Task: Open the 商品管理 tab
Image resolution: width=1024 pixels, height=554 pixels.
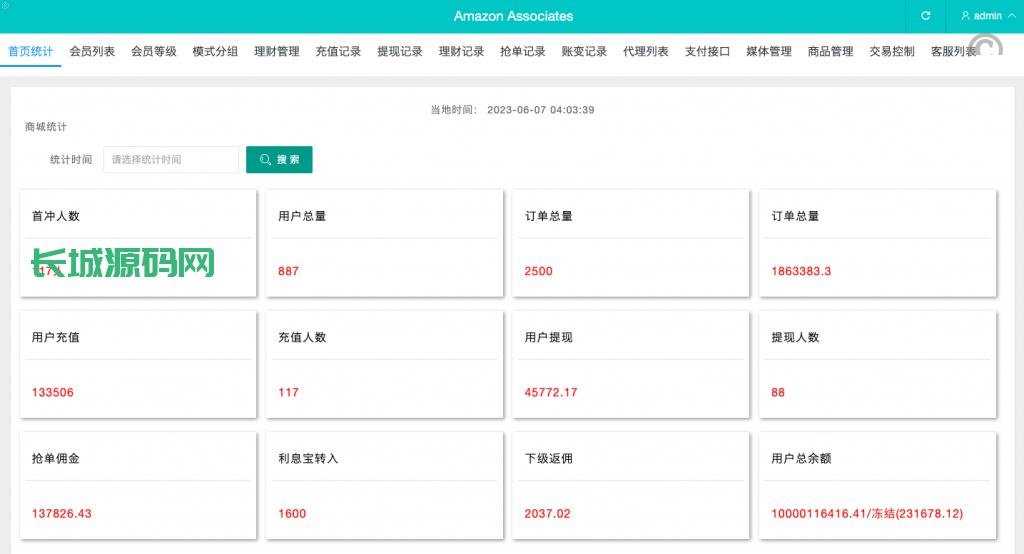Action: (831, 52)
